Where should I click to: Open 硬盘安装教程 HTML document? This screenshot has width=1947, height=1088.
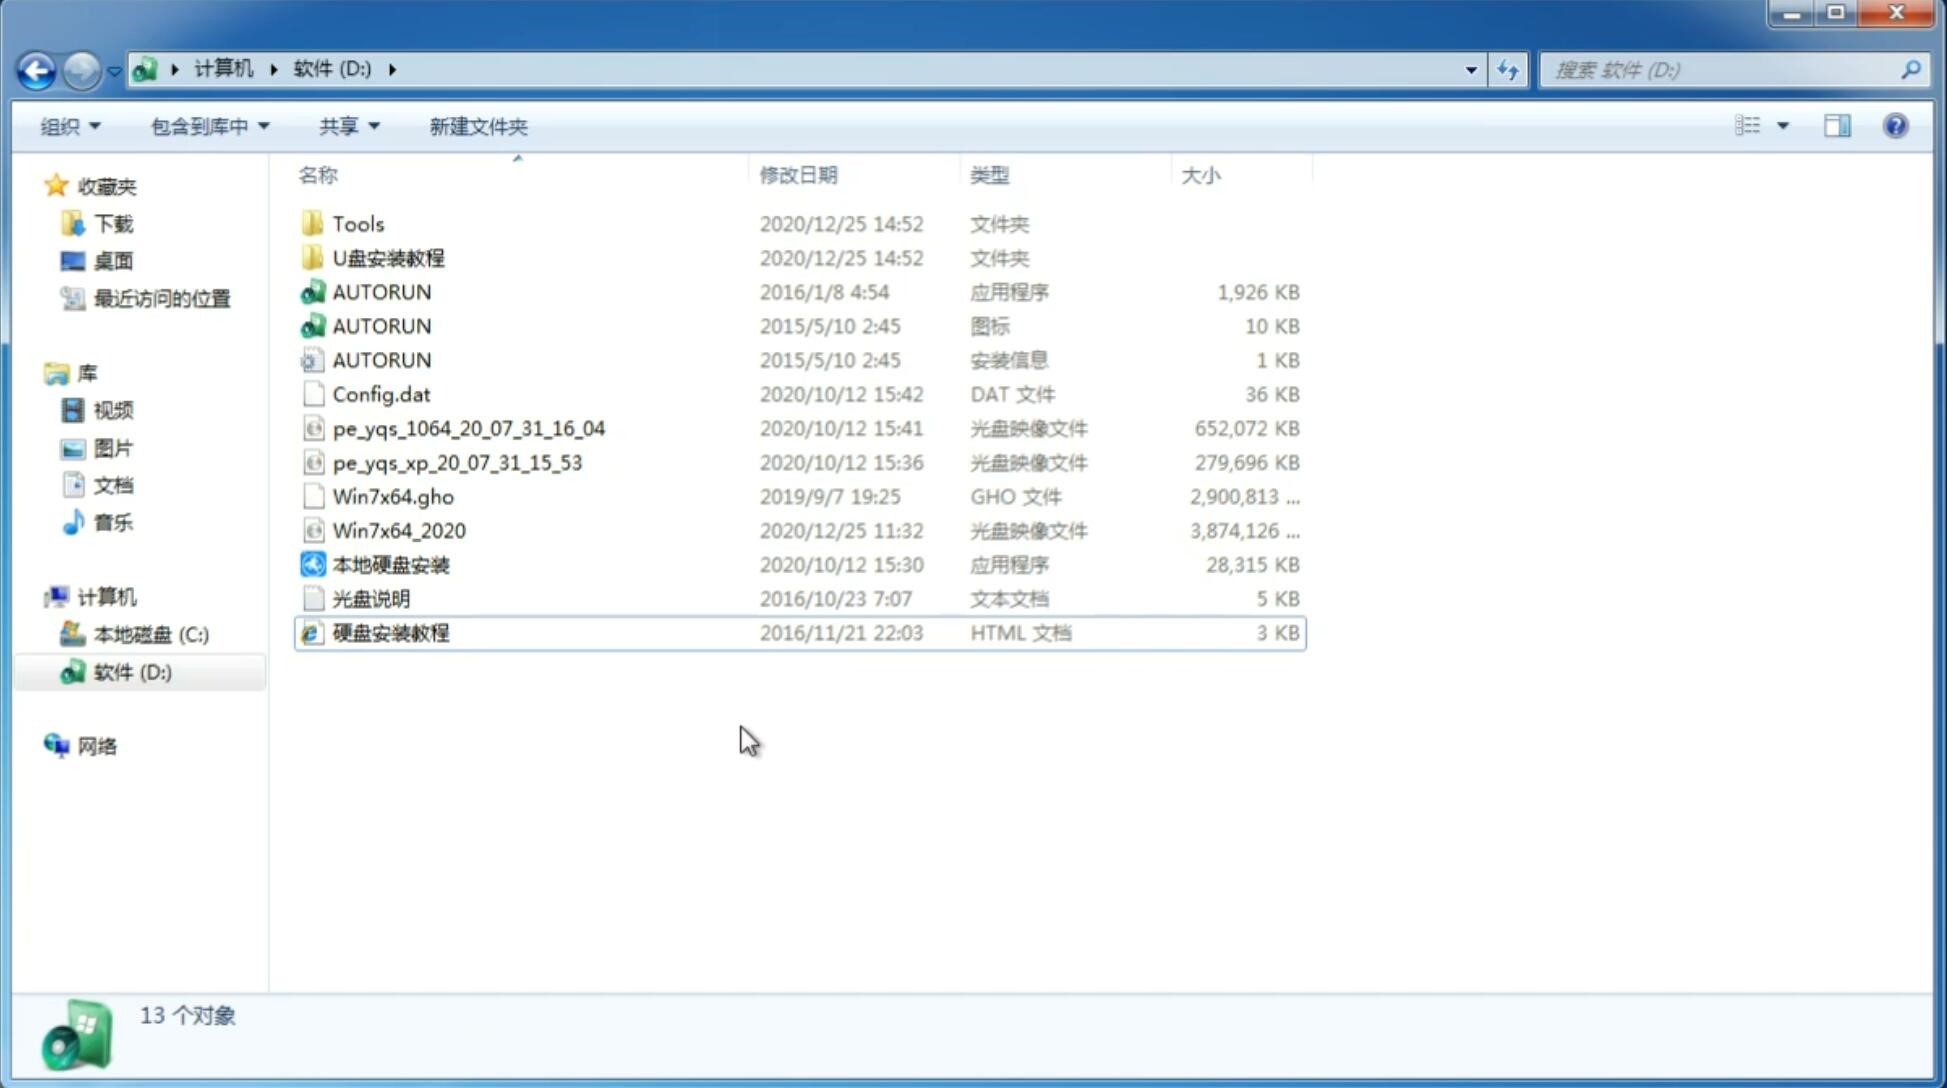pyautogui.click(x=390, y=632)
